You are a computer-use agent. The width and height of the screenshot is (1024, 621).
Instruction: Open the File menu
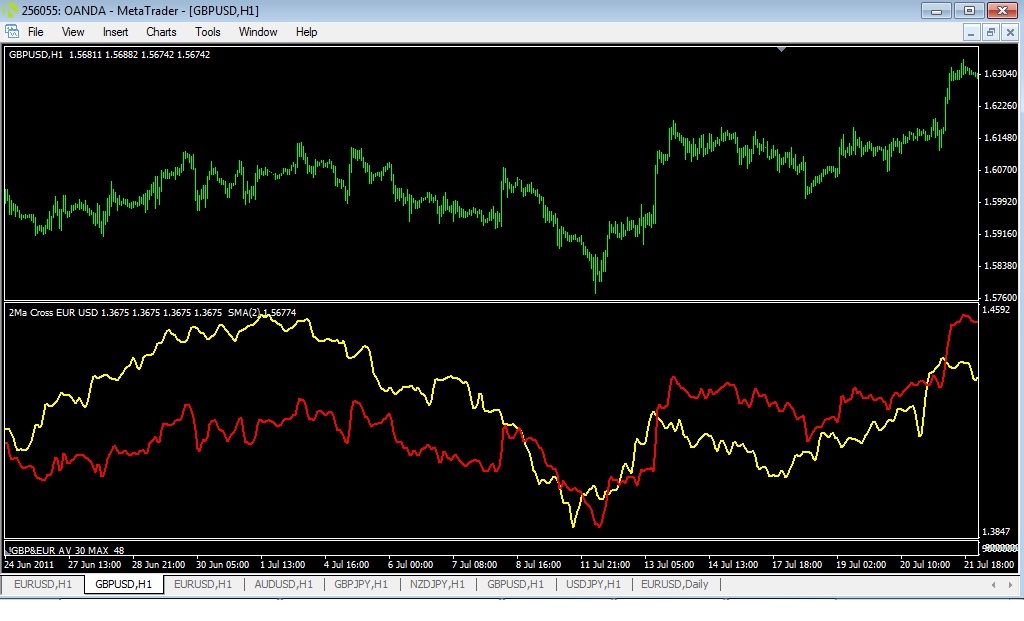(x=35, y=32)
